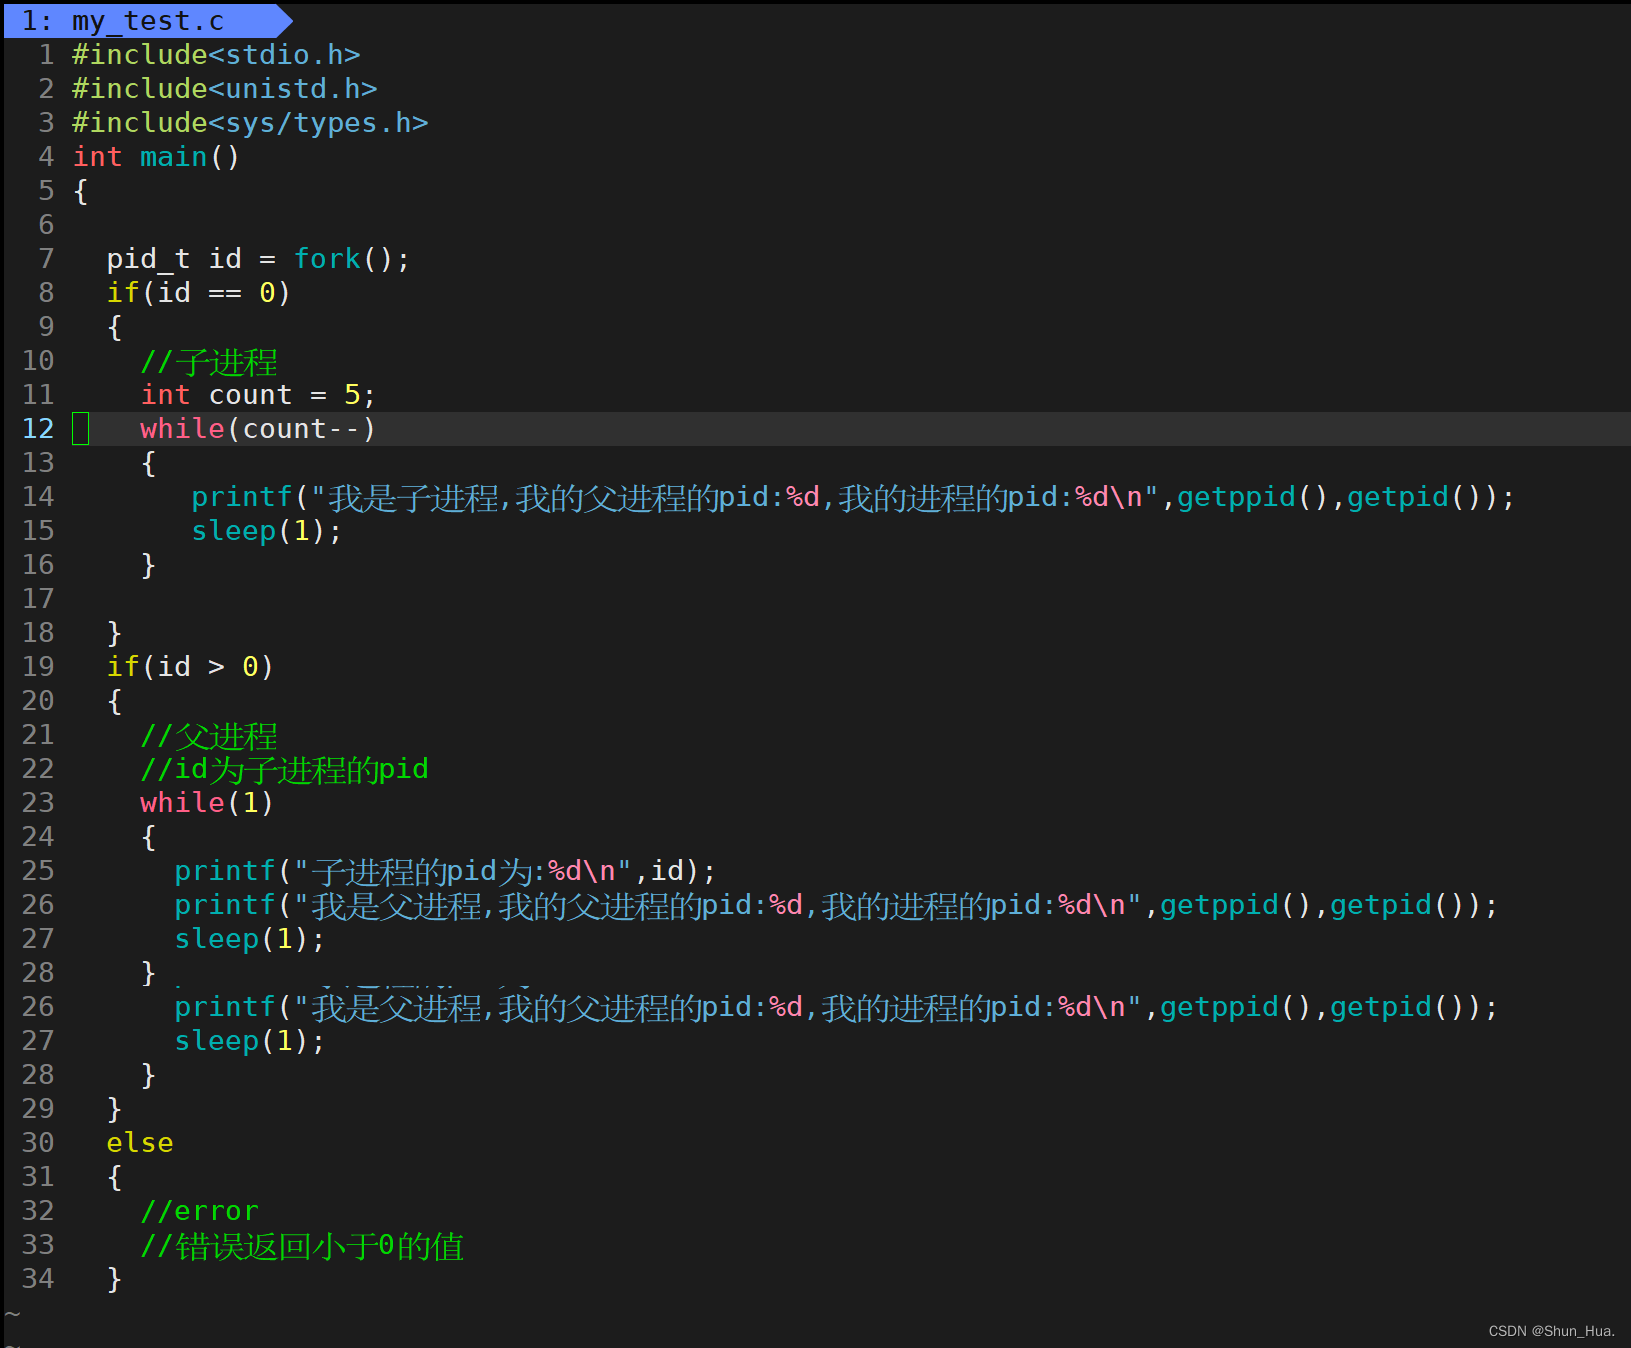Click the //子进程 comment
The image size is (1631, 1348).
[208, 361]
